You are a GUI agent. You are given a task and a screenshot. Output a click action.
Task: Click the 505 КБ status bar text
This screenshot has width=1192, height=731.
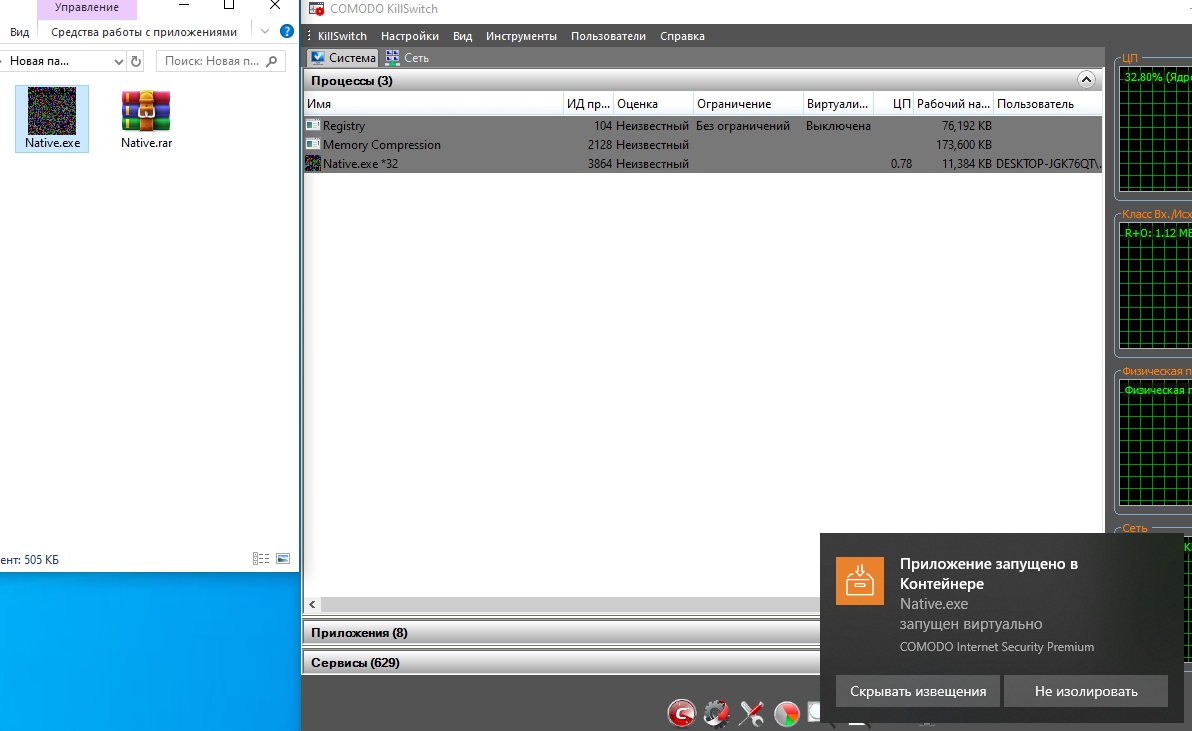41,559
